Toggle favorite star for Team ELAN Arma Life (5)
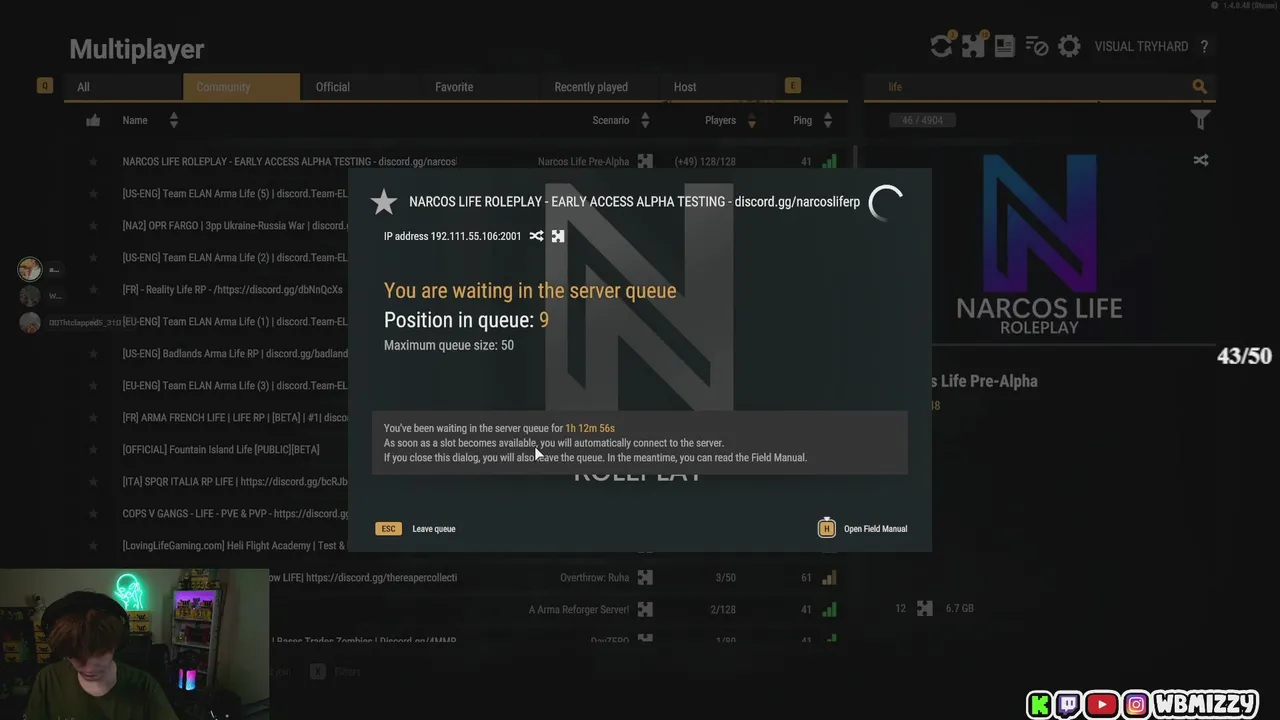Viewport: 1280px width, 720px height. (93, 193)
